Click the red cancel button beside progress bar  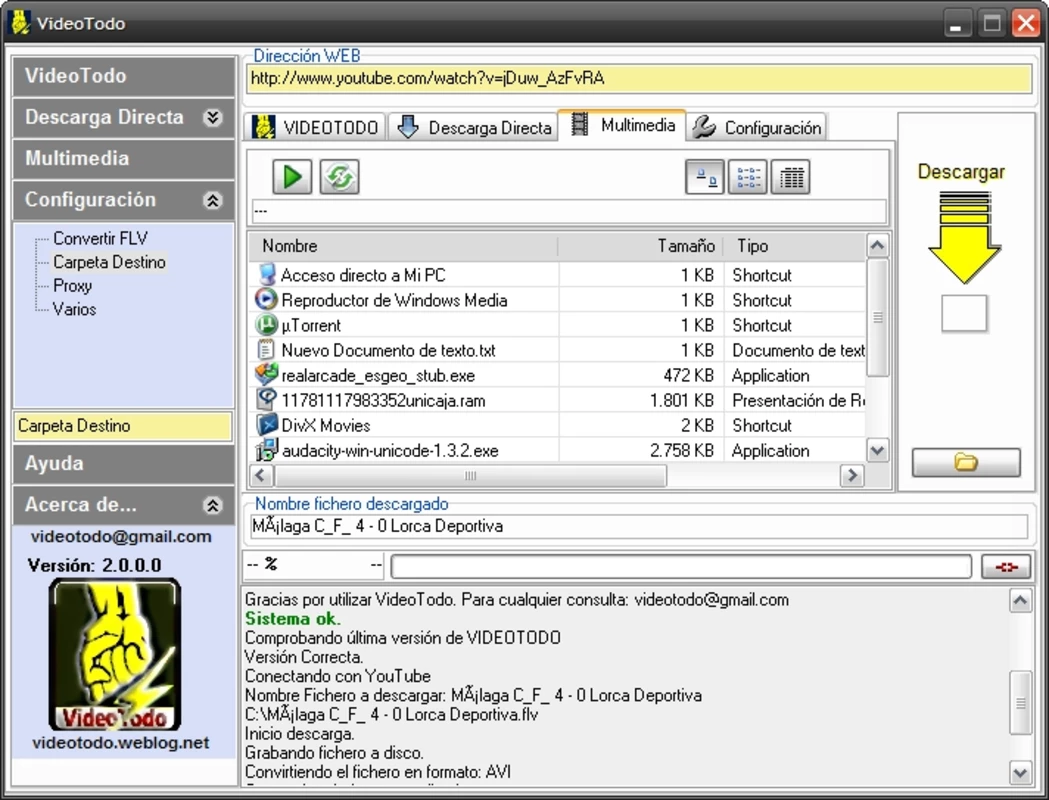coord(1006,567)
